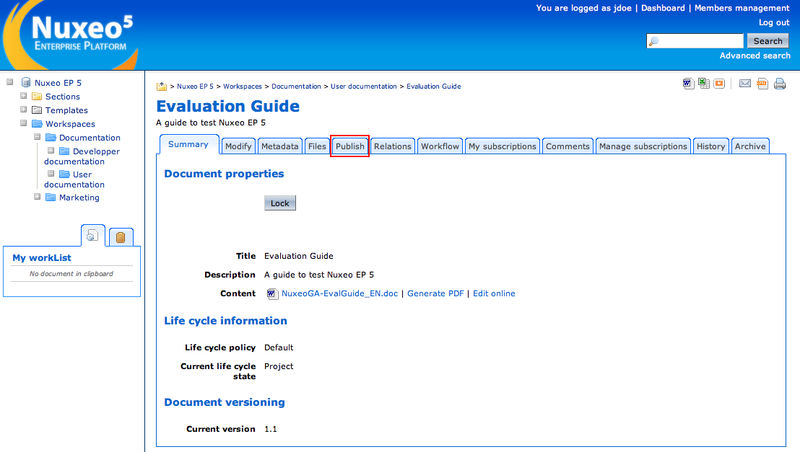Open Nuxeo EP 5 in the breadcrumb
Screen dimensions: 800x452
195,87
